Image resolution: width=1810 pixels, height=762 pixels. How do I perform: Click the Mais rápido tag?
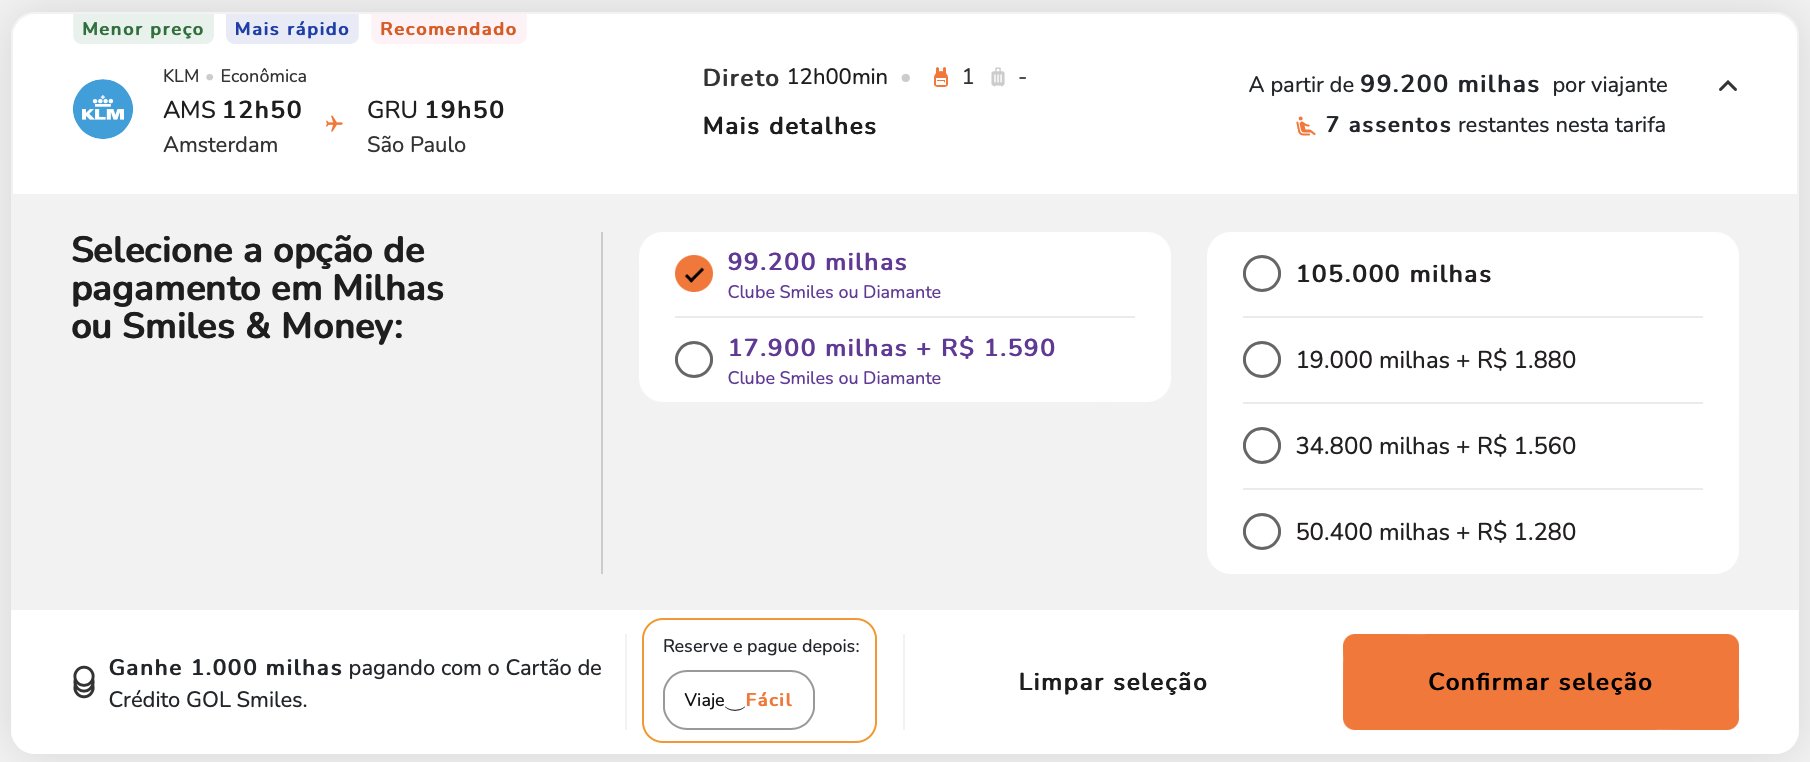[x=292, y=29]
